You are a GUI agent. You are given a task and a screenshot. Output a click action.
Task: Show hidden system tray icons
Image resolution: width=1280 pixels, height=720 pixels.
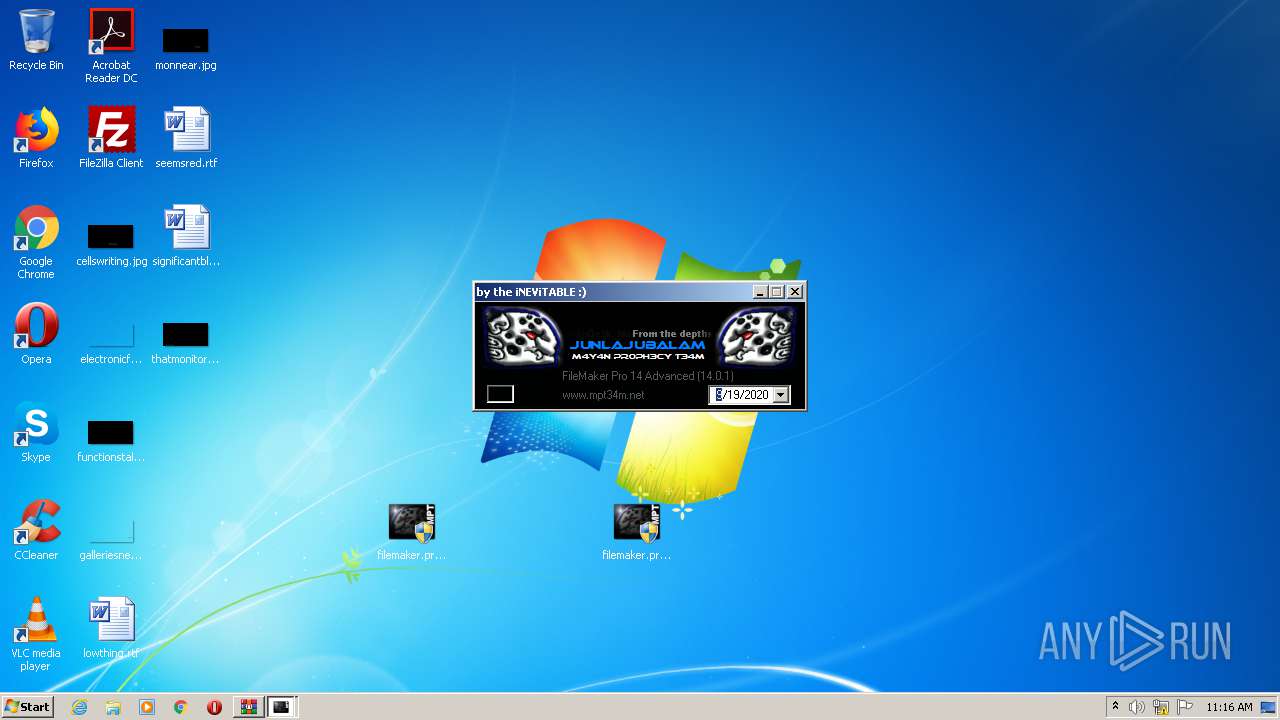(x=1115, y=707)
